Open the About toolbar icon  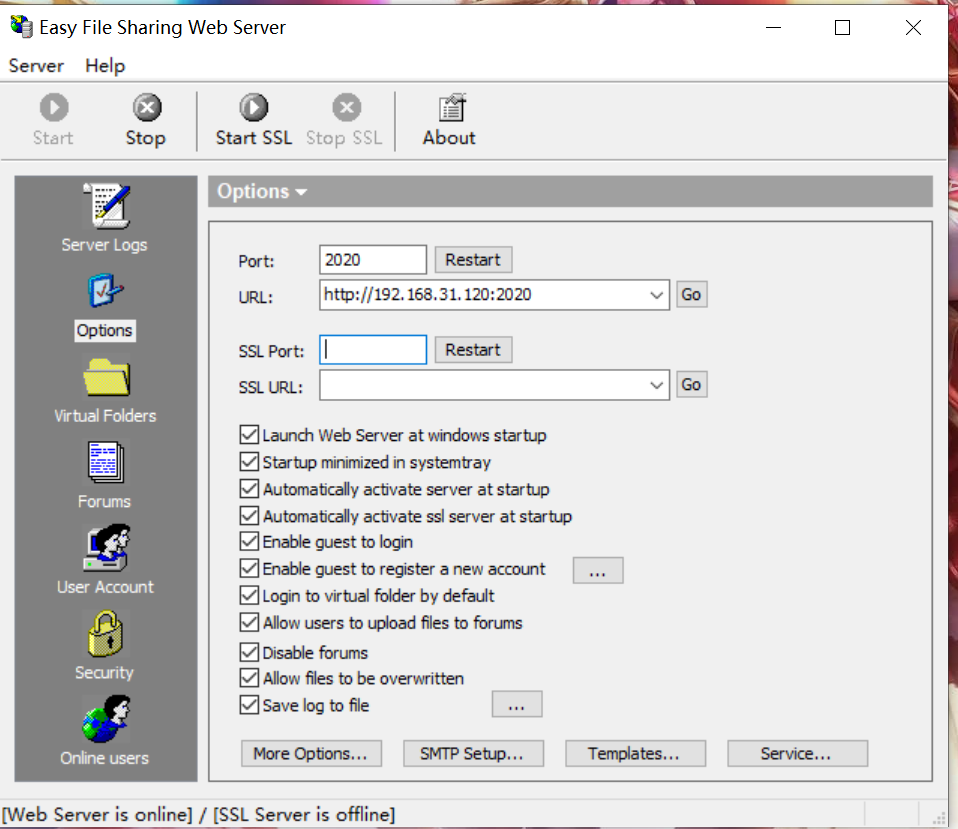pyautogui.click(x=450, y=120)
